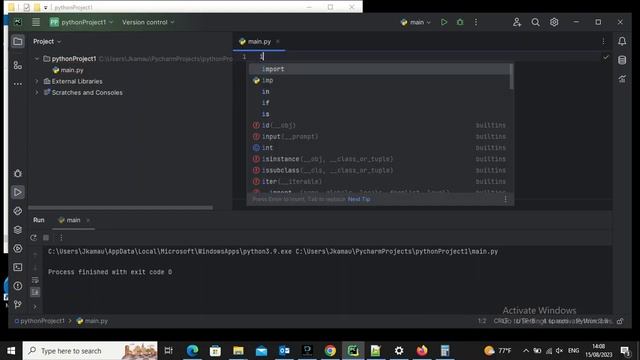Click main.py breadcrumb in status bar

coord(93,321)
